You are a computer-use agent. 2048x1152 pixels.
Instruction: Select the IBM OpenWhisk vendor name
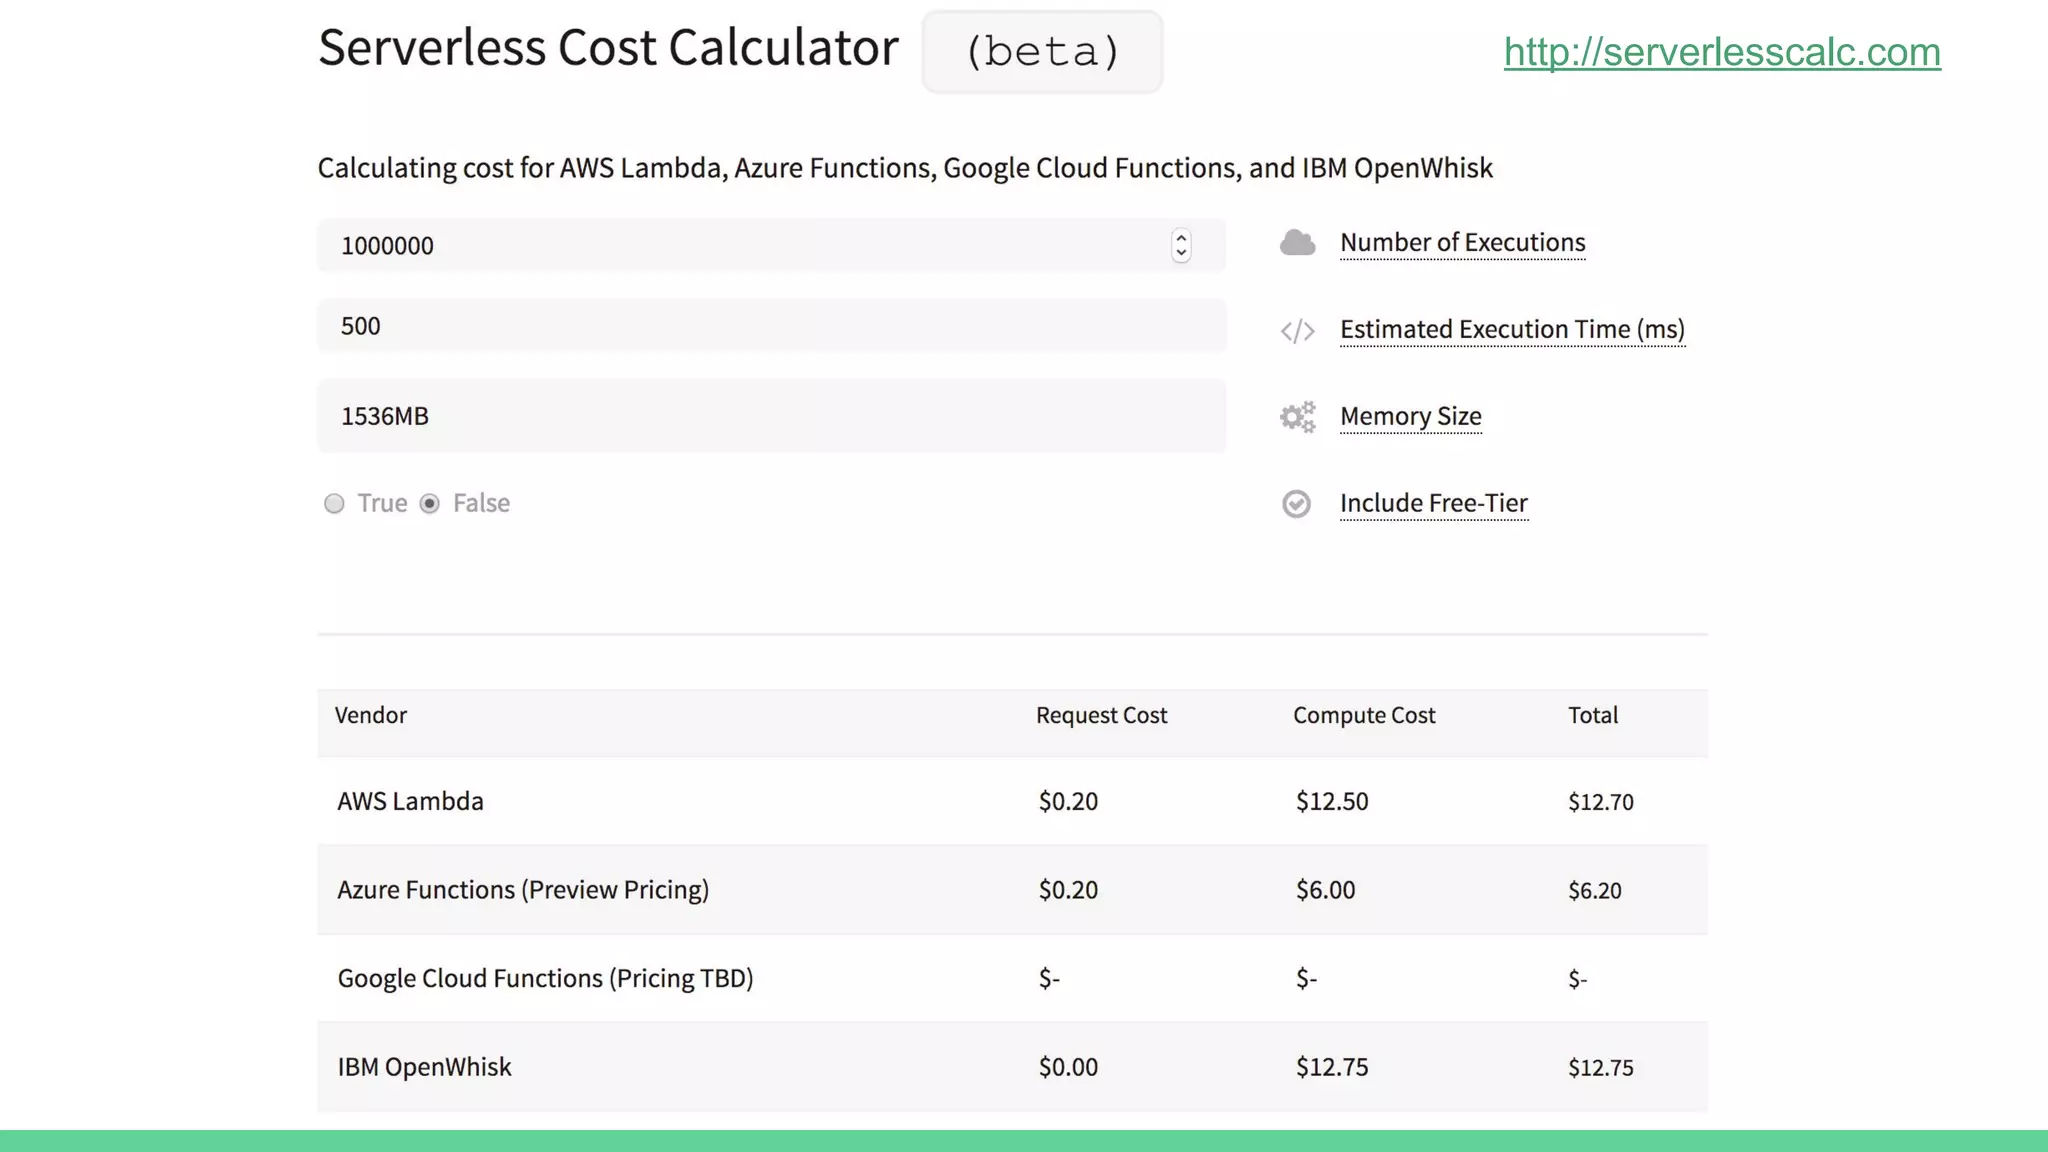coord(424,1067)
